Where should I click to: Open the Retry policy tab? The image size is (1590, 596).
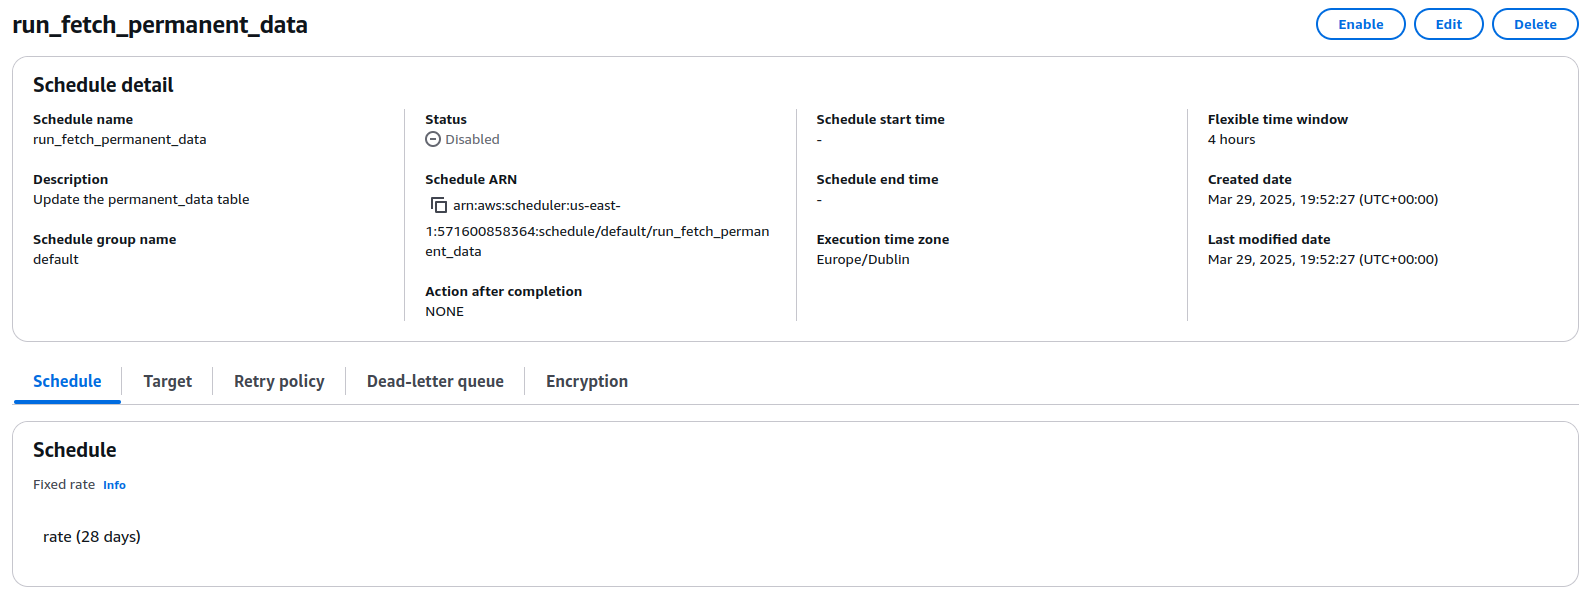click(x=279, y=381)
